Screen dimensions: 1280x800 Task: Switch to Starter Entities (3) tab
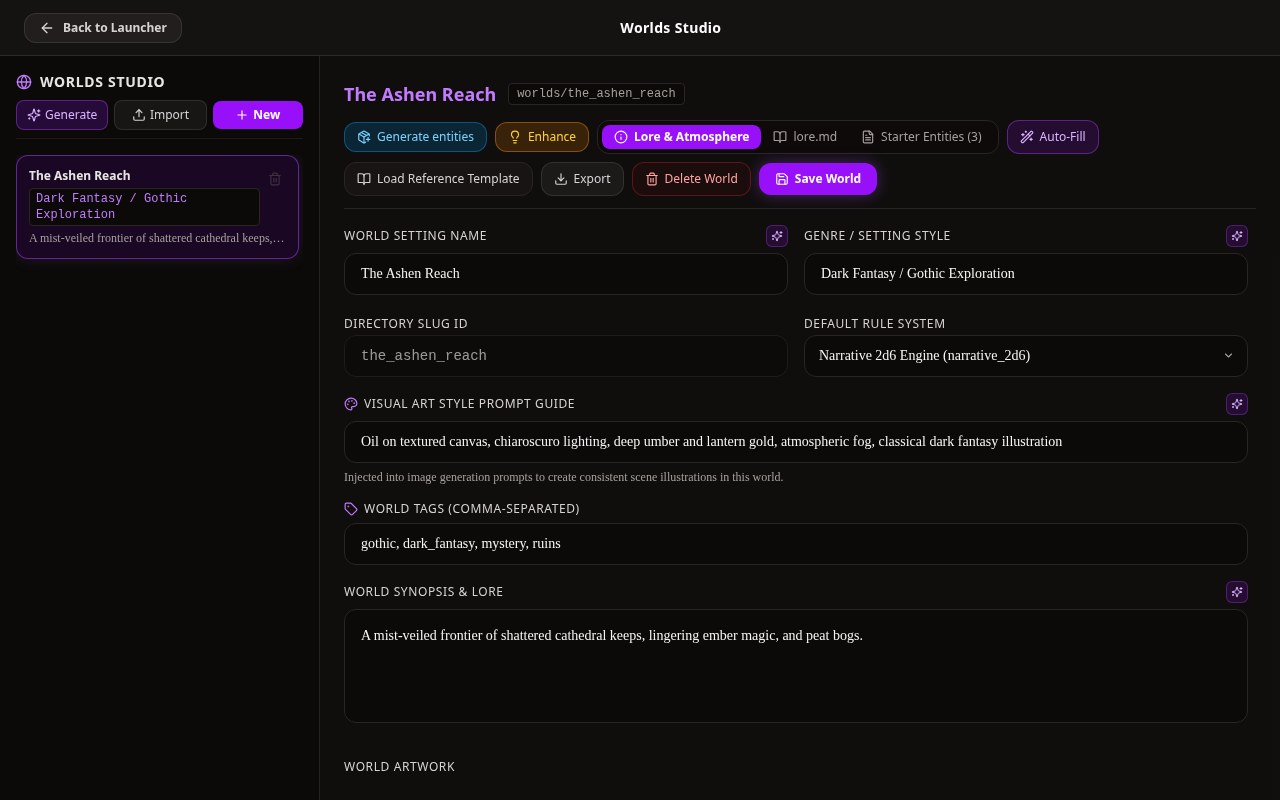coord(922,137)
